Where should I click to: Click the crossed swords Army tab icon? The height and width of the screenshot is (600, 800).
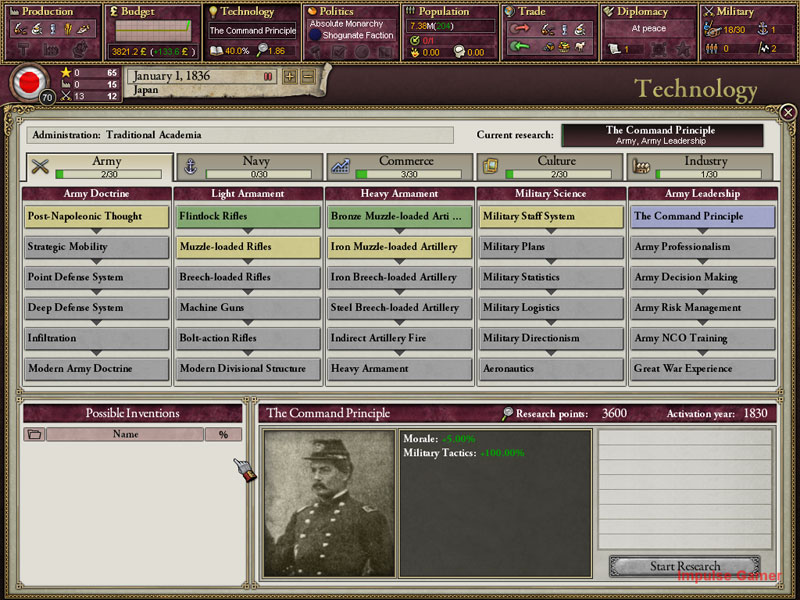click(x=40, y=166)
